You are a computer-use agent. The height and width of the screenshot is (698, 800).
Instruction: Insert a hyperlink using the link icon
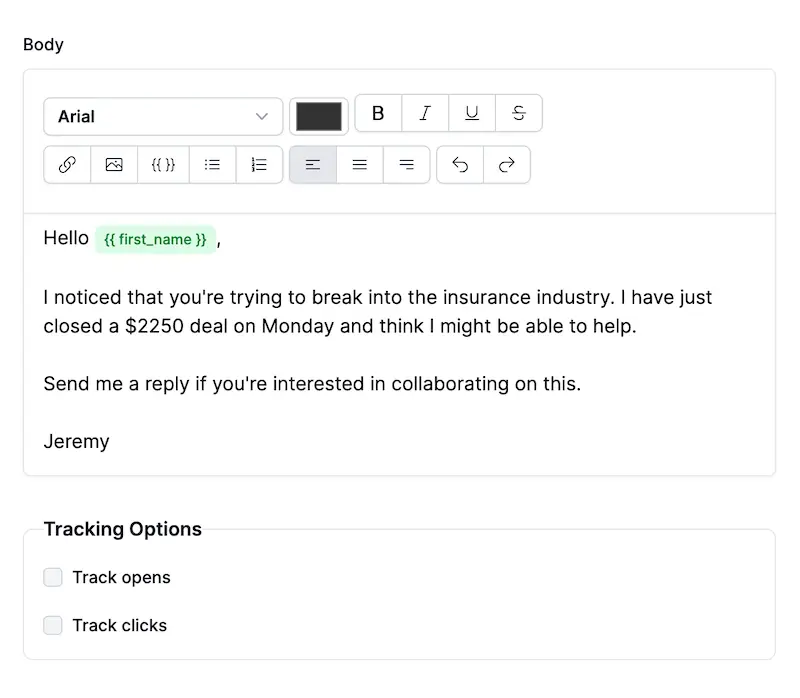click(66, 164)
